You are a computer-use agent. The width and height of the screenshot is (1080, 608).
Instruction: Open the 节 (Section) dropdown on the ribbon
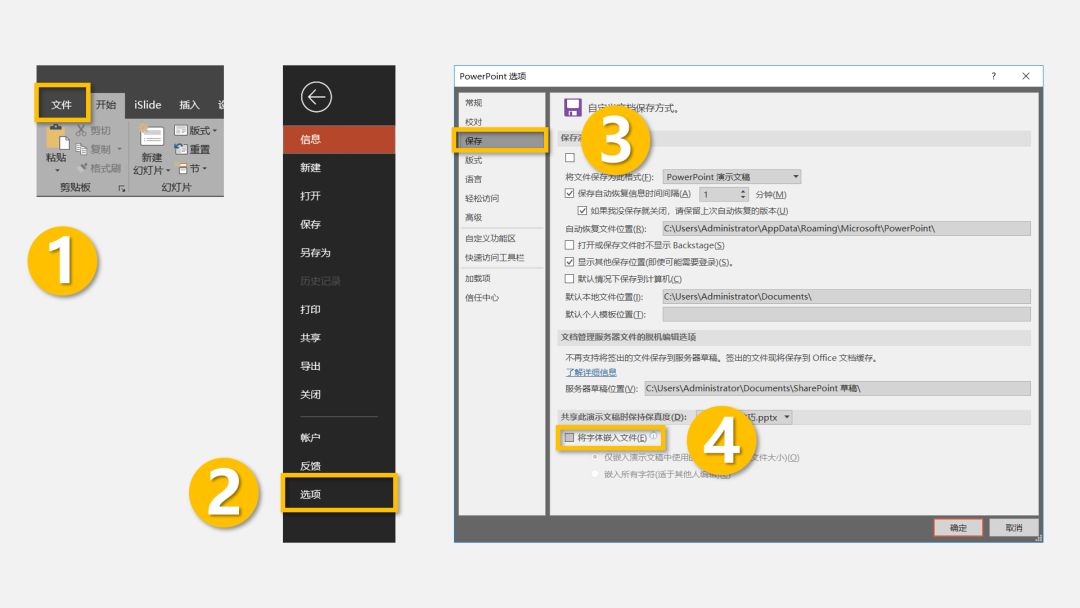(x=193, y=168)
